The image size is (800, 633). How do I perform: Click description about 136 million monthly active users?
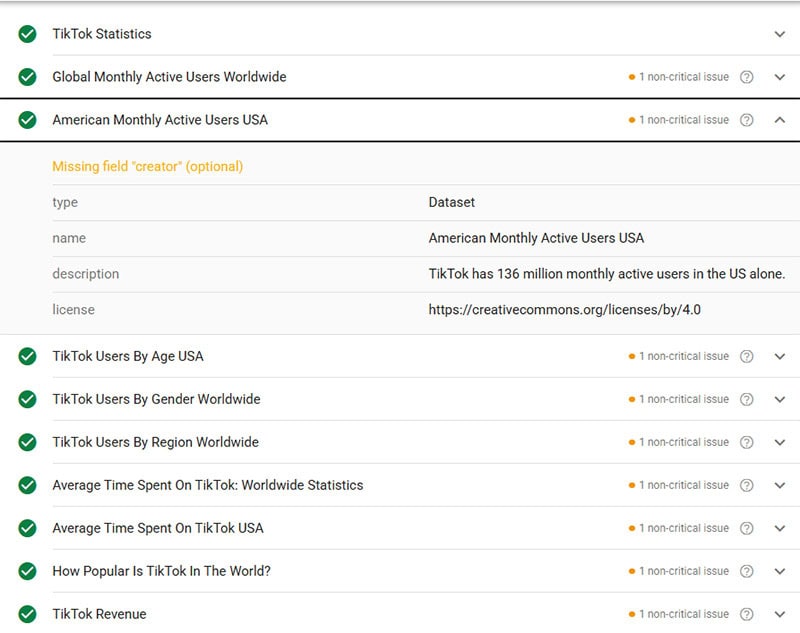[607, 274]
